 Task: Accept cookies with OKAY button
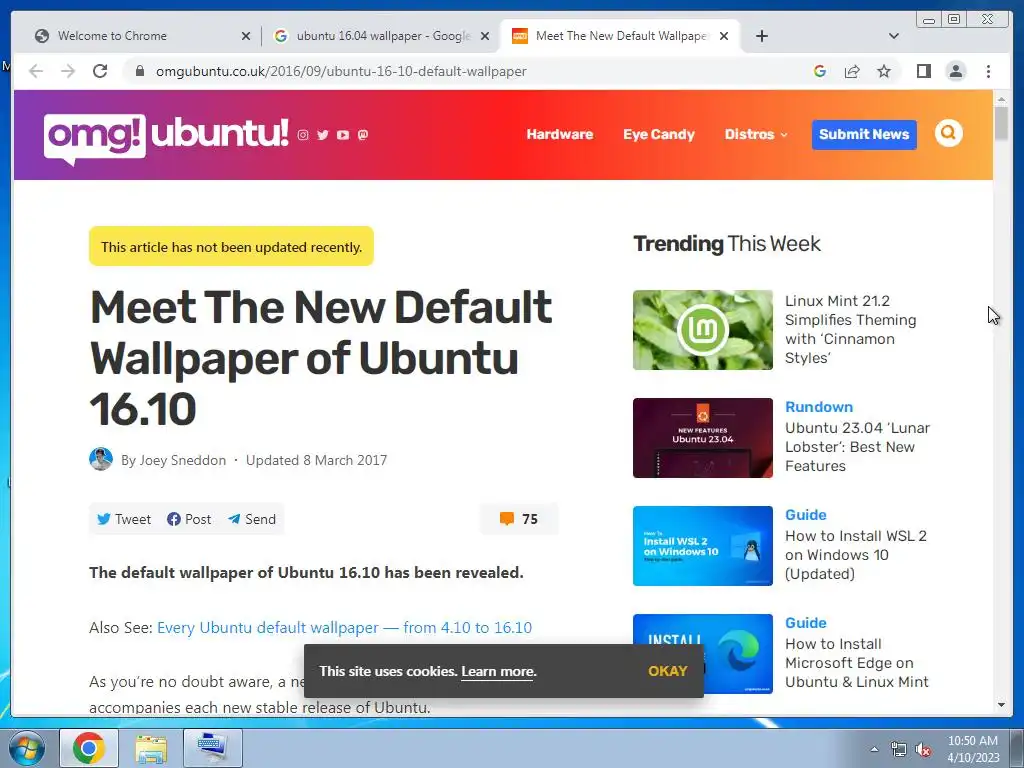tap(667, 671)
